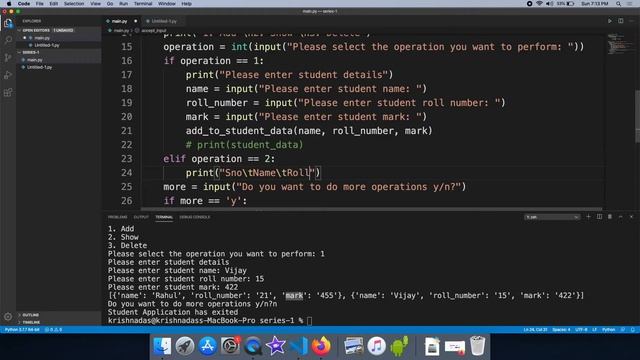Image resolution: width=640 pixels, height=360 pixels.
Task: Add a new terminal with plus icon
Action: point(588,217)
